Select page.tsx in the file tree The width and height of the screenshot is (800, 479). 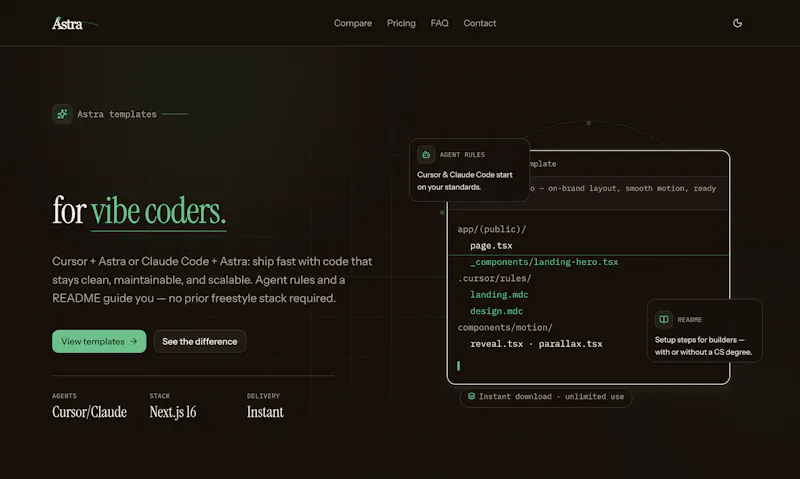[491, 246]
